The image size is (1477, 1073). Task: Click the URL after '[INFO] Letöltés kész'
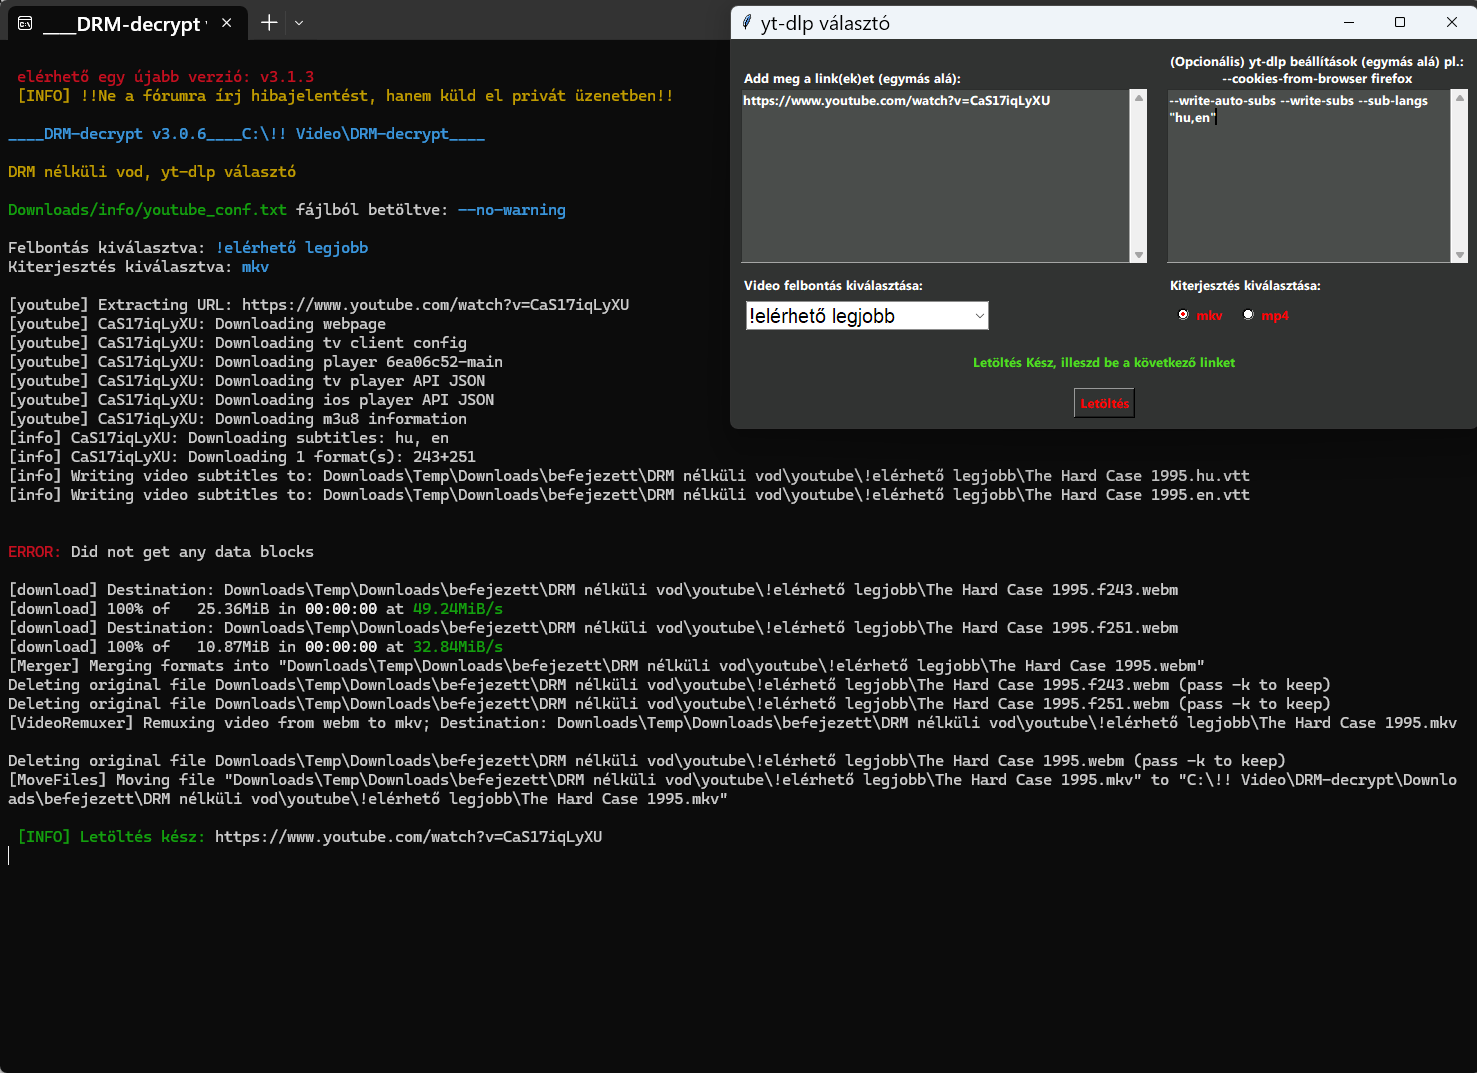[409, 837]
